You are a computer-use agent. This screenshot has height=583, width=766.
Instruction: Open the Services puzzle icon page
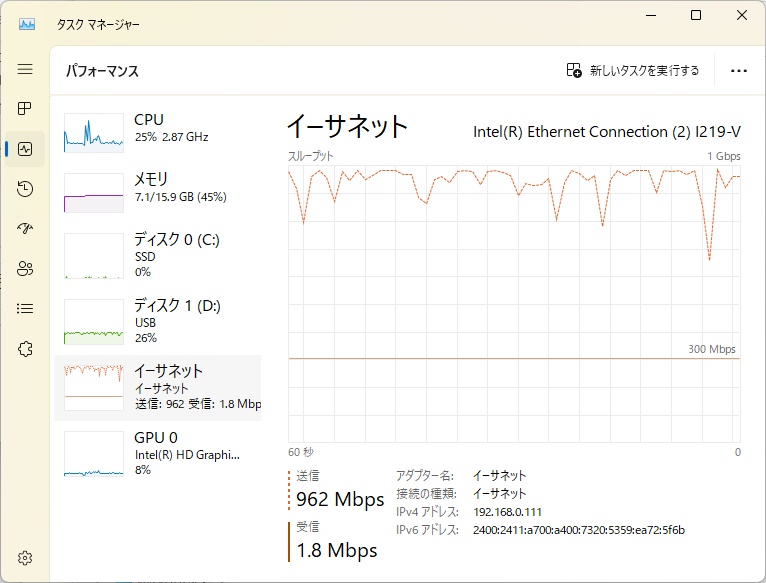coord(25,349)
